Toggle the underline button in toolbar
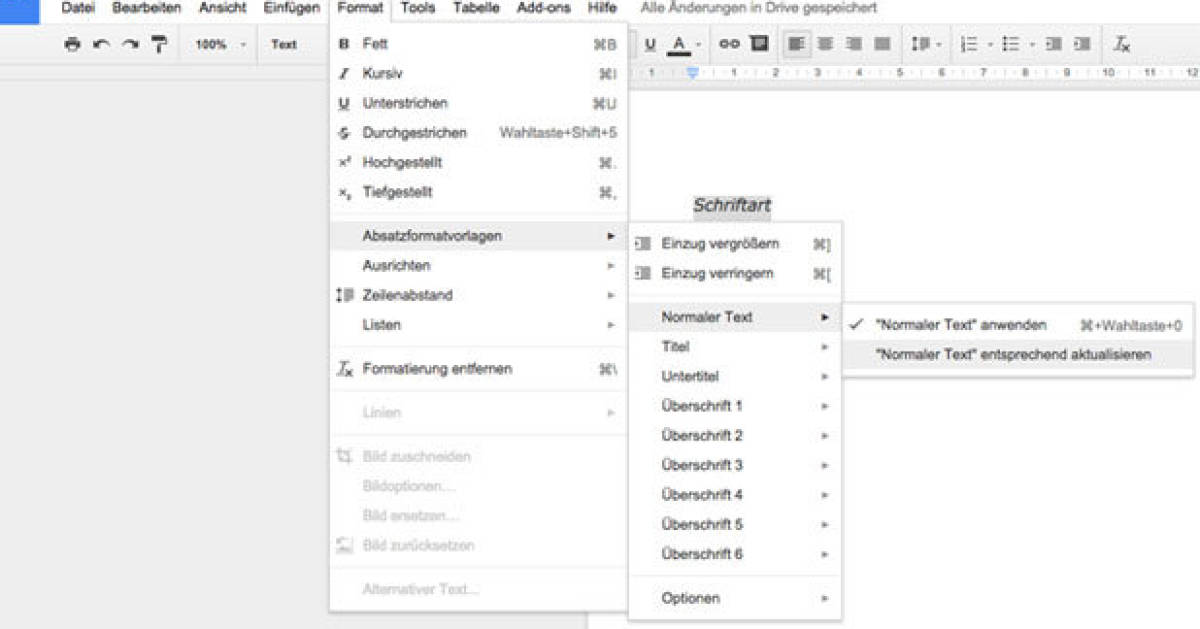1200x629 pixels. pyautogui.click(x=650, y=44)
